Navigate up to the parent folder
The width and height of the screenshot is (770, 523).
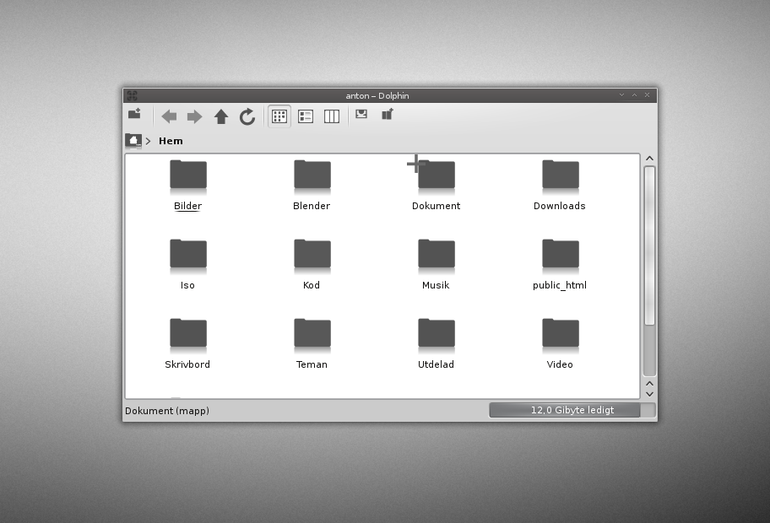pos(221,116)
